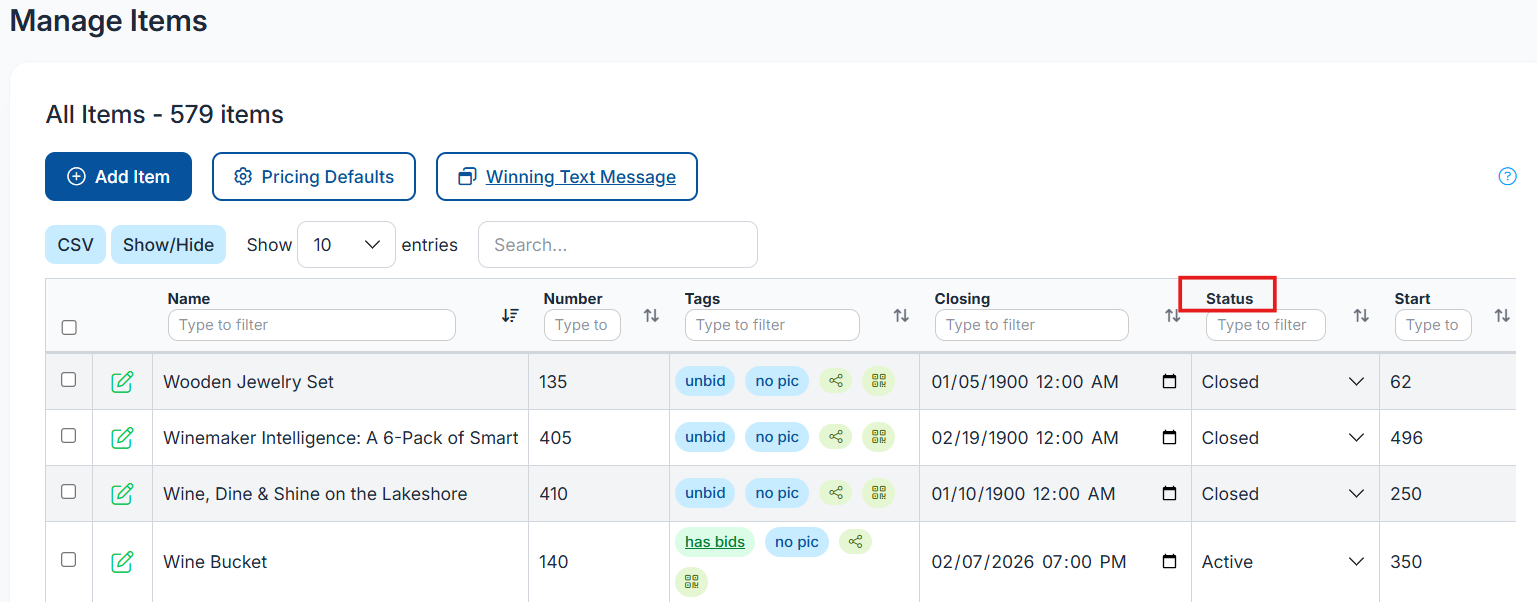Click the Search items field

(x=617, y=245)
